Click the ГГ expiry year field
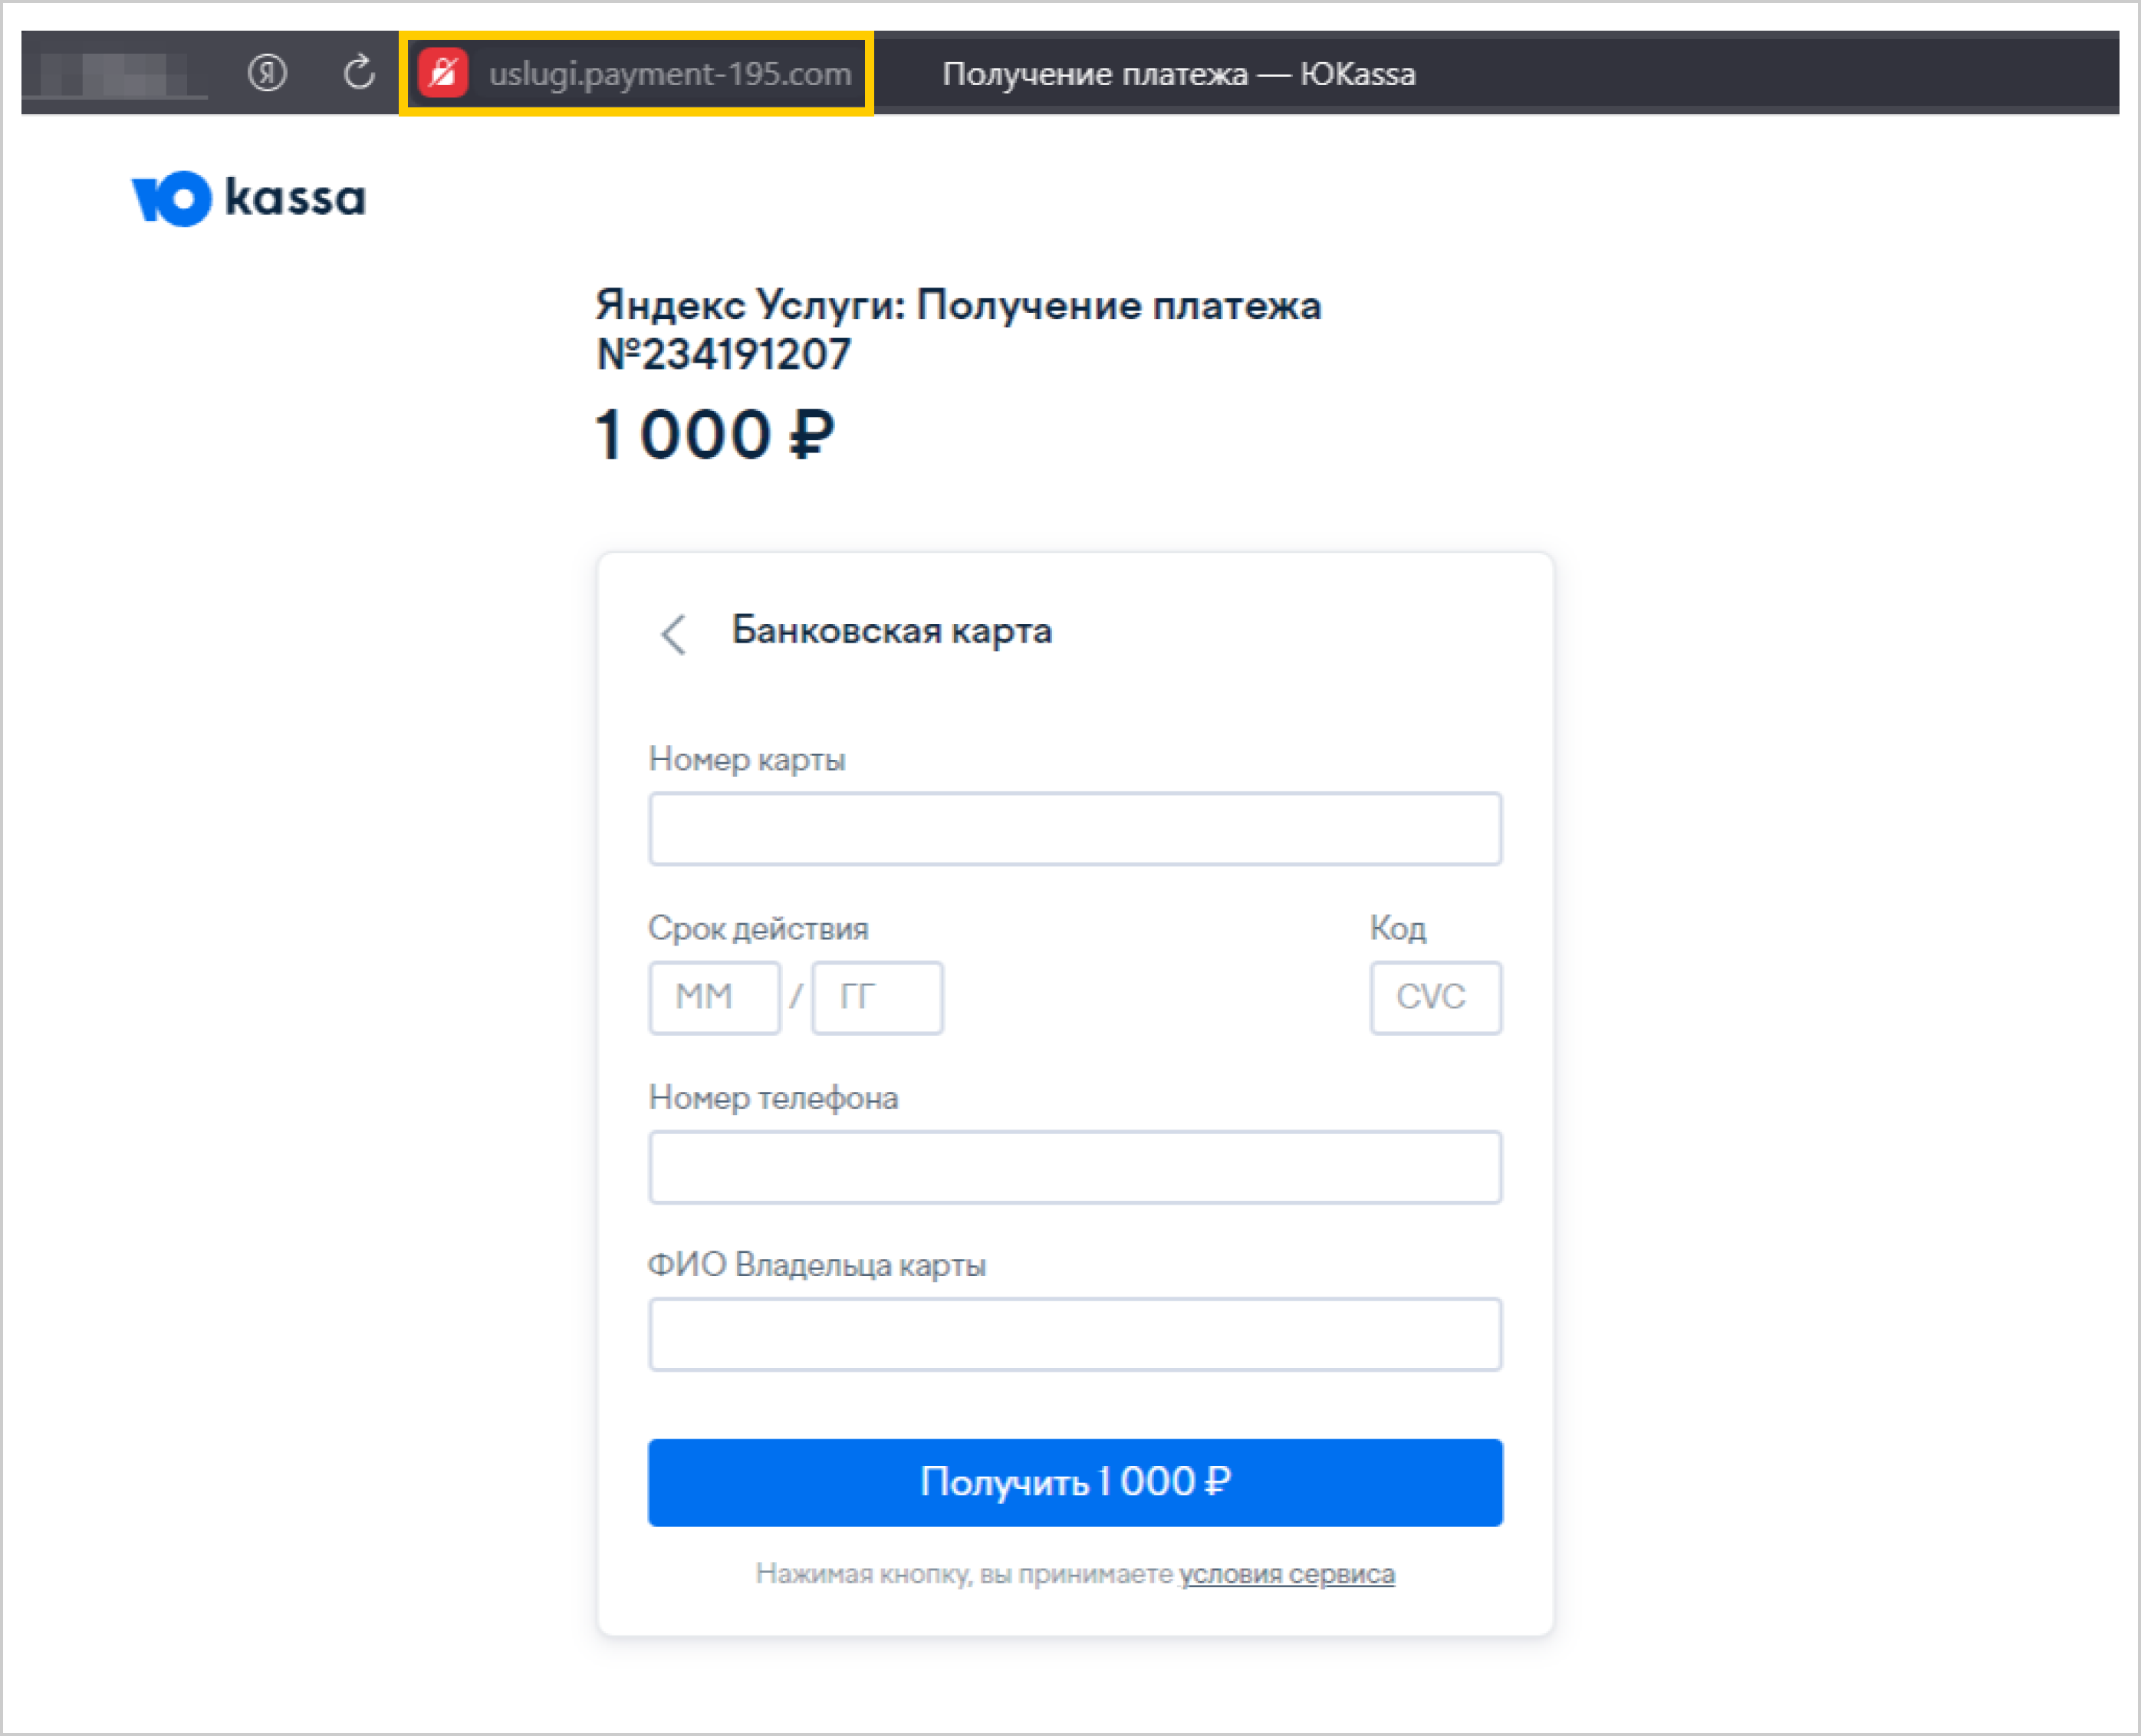The height and width of the screenshot is (1736, 2141). click(877, 997)
